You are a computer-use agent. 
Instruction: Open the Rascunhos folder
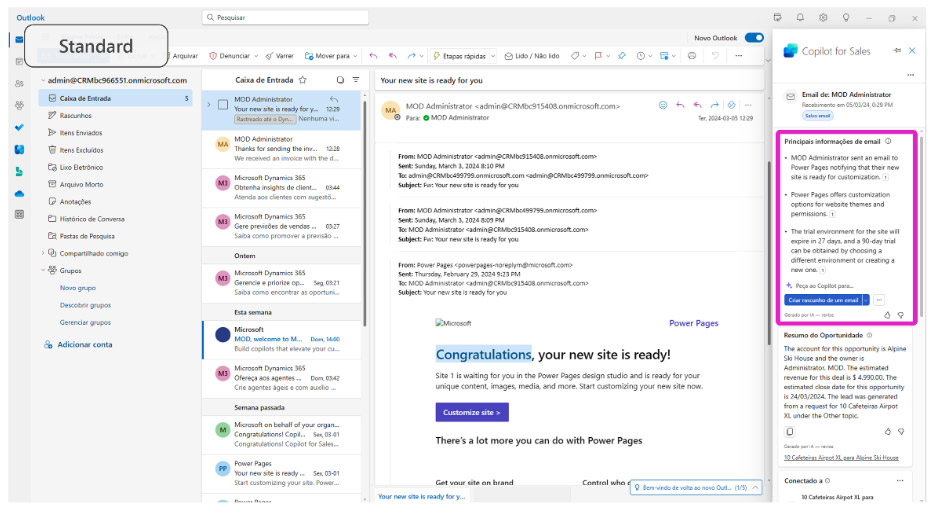(x=76, y=115)
